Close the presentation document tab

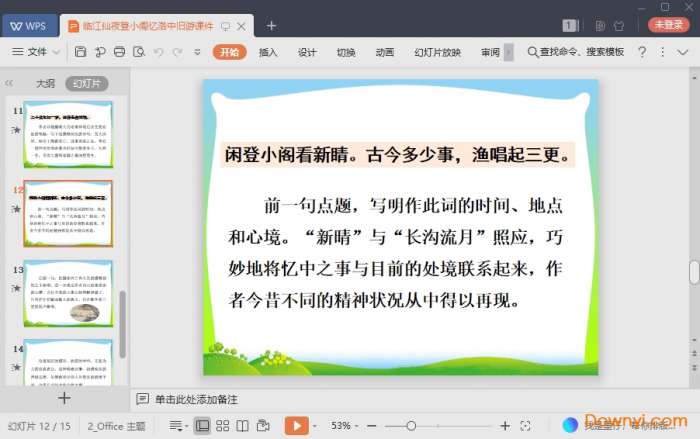point(242,26)
